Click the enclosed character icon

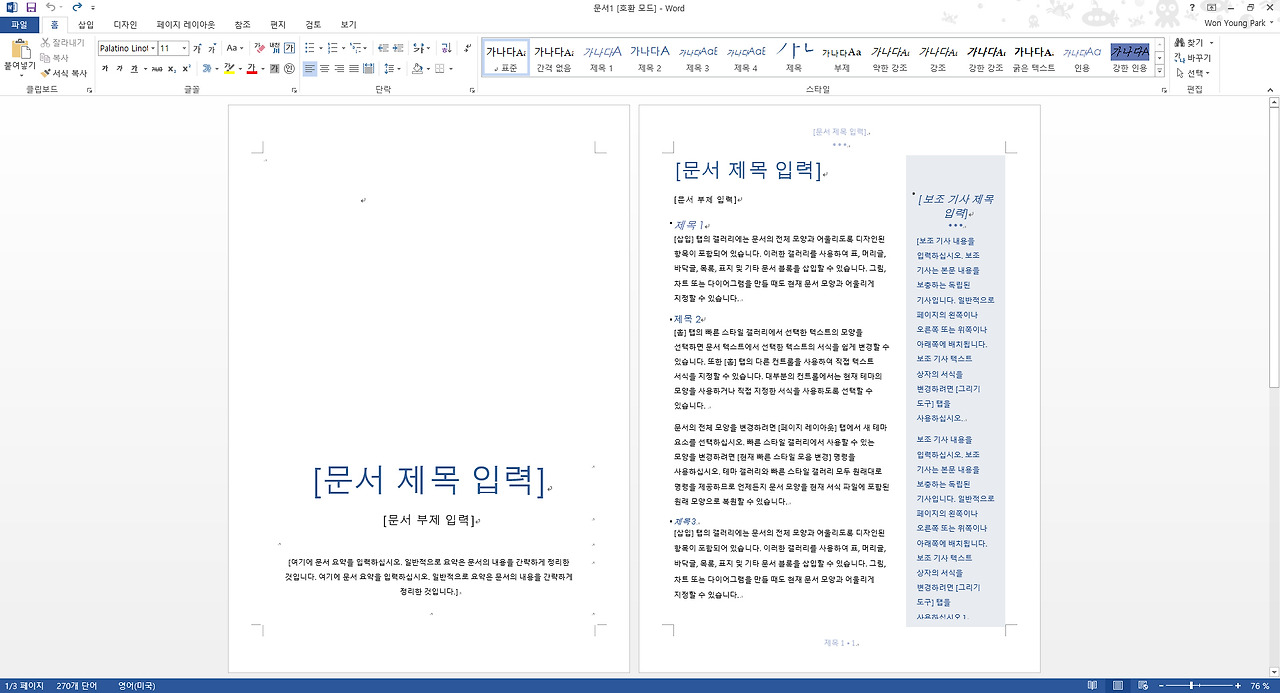(x=289, y=68)
